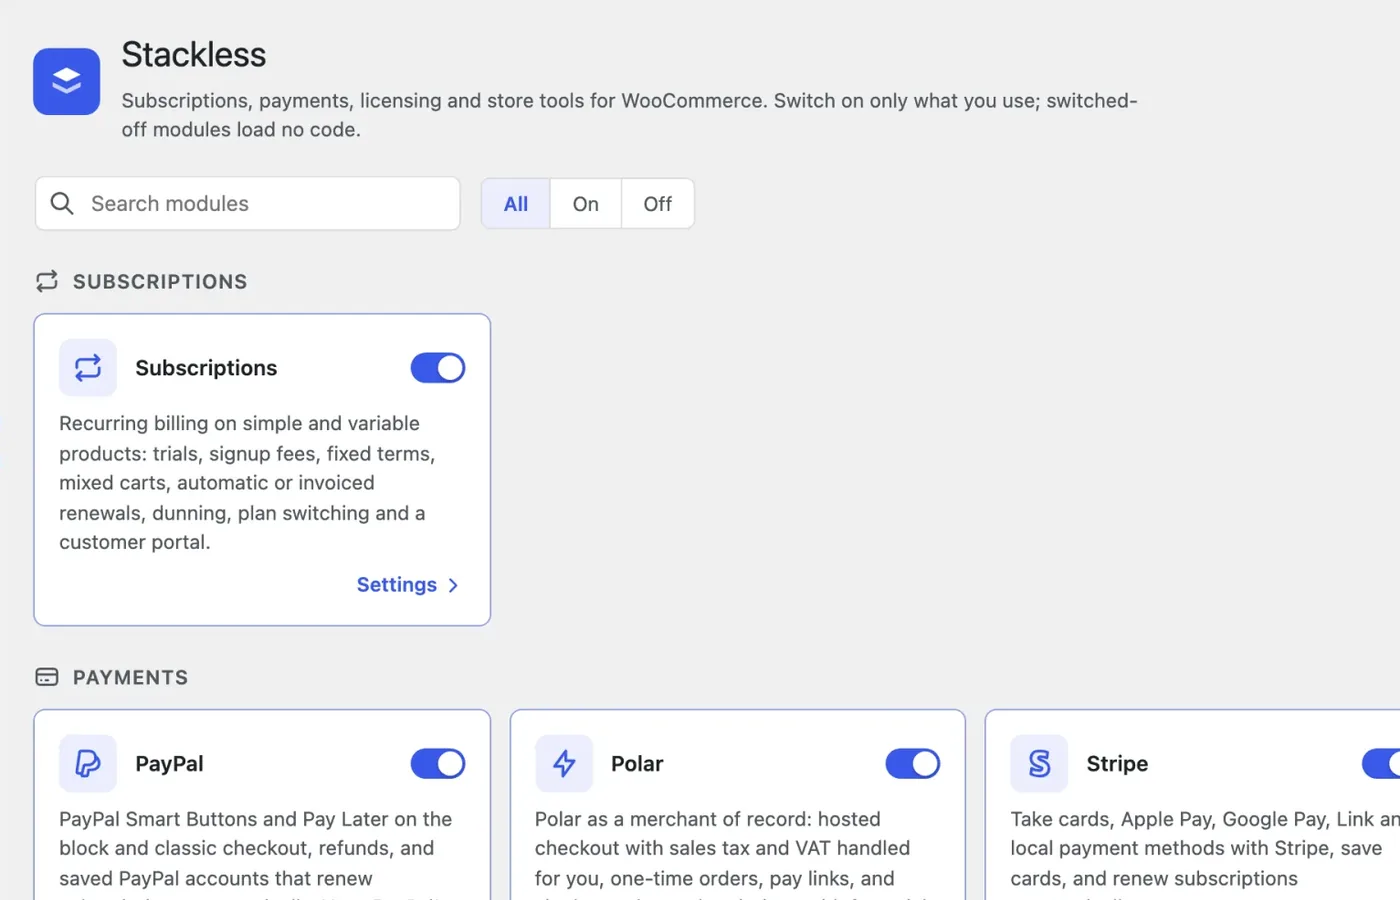This screenshot has height=900, width=1400.
Task: Click the Stackless logo icon
Action: pos(66,81)
